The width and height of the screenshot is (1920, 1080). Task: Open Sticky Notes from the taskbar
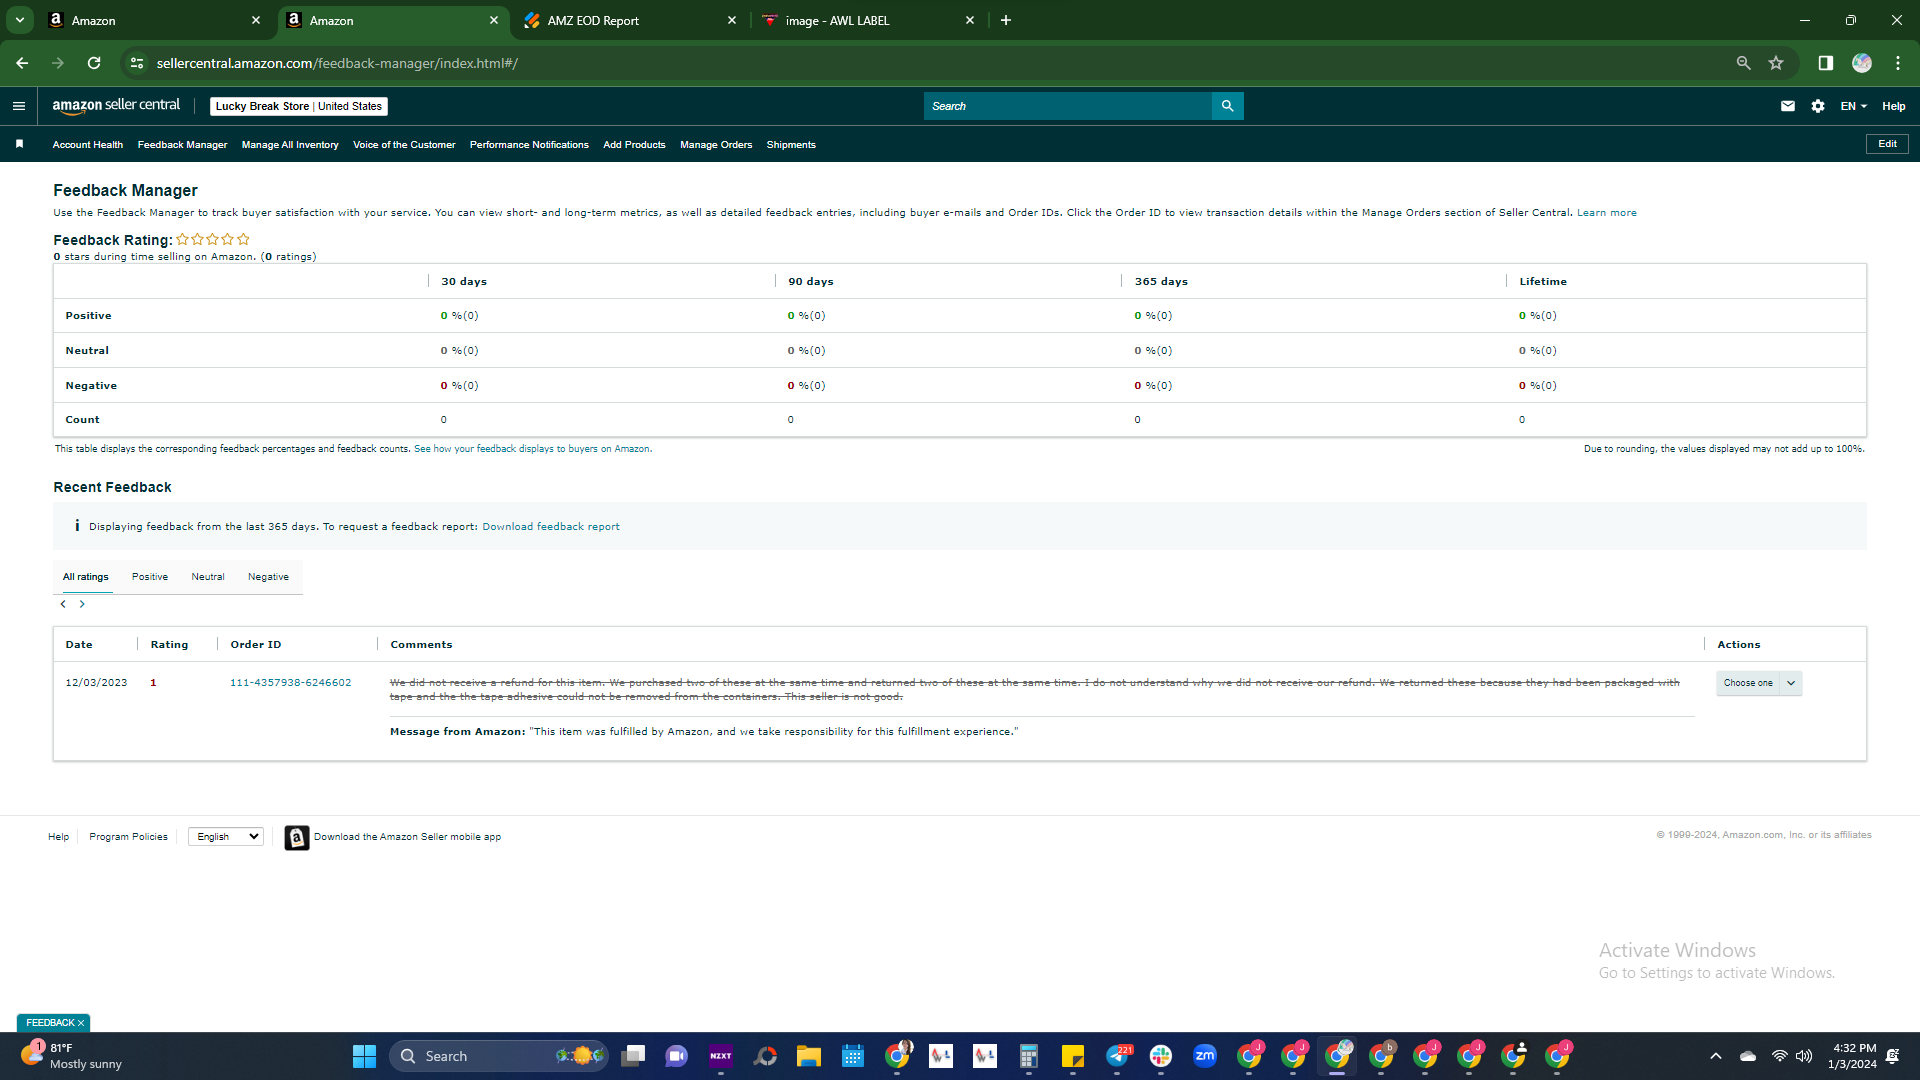click(x=1073, y=1056)
